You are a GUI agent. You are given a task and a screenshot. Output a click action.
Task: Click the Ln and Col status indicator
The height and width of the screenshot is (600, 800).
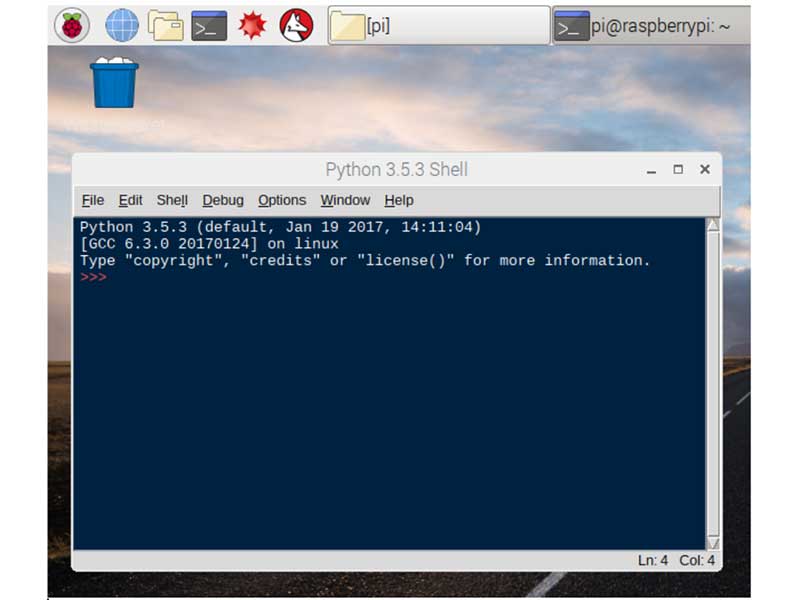coord(675,561)
